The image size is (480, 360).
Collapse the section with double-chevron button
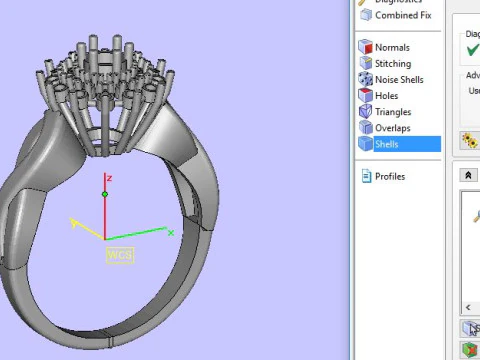[468, 175]
